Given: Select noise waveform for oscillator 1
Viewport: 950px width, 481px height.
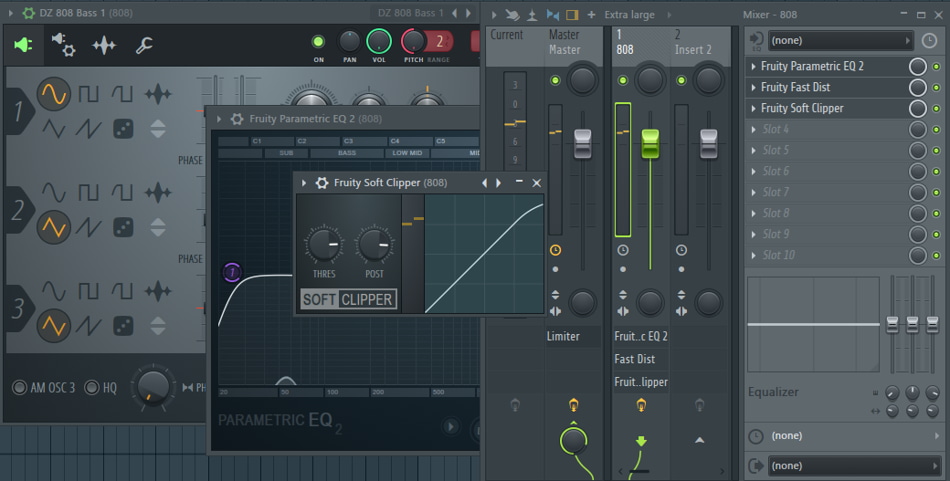Looking at the screenshot, I should pos(158,94).
